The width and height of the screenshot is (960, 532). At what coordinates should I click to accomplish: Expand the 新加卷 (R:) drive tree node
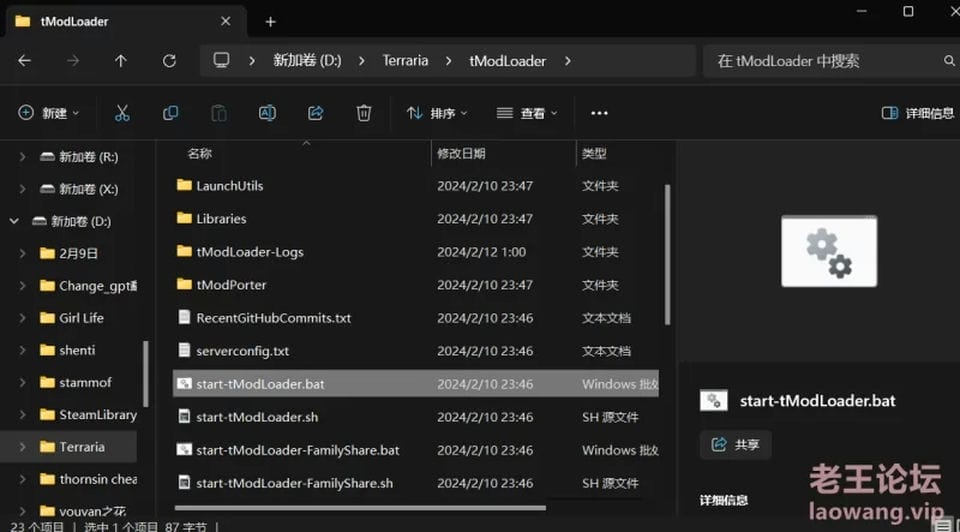pos(22,157)
